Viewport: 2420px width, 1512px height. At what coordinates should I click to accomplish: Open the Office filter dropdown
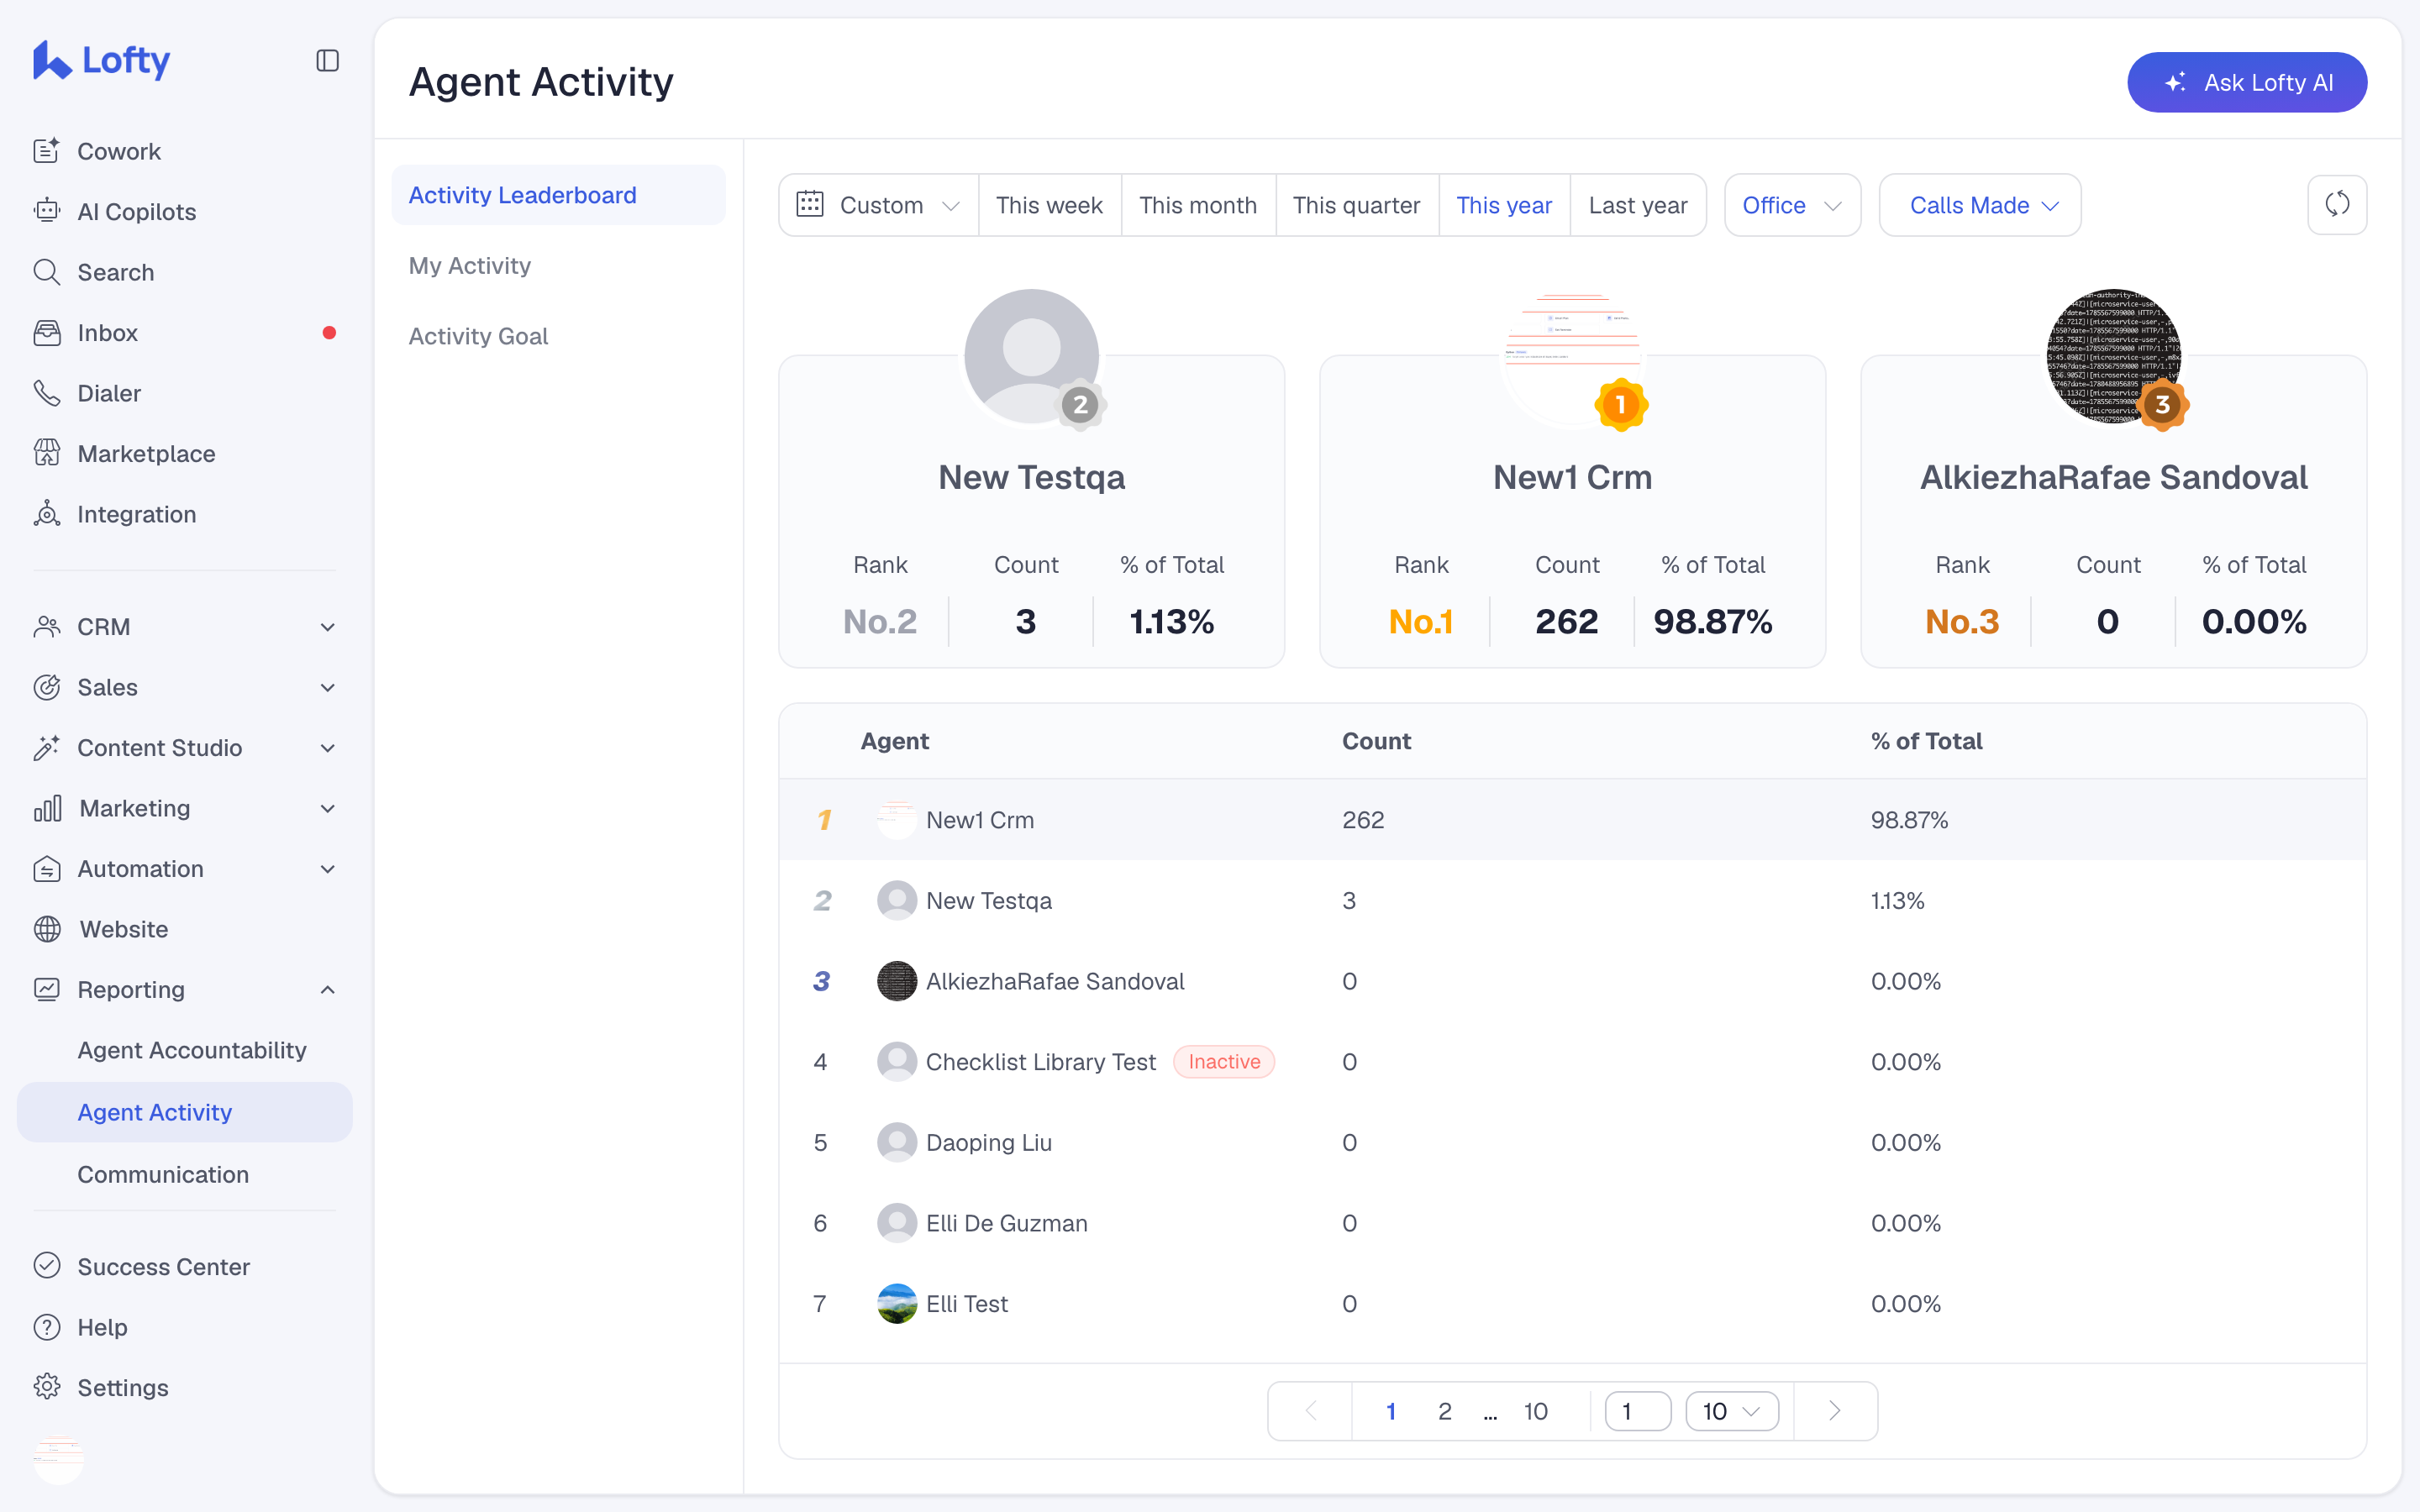point(1792,205)
